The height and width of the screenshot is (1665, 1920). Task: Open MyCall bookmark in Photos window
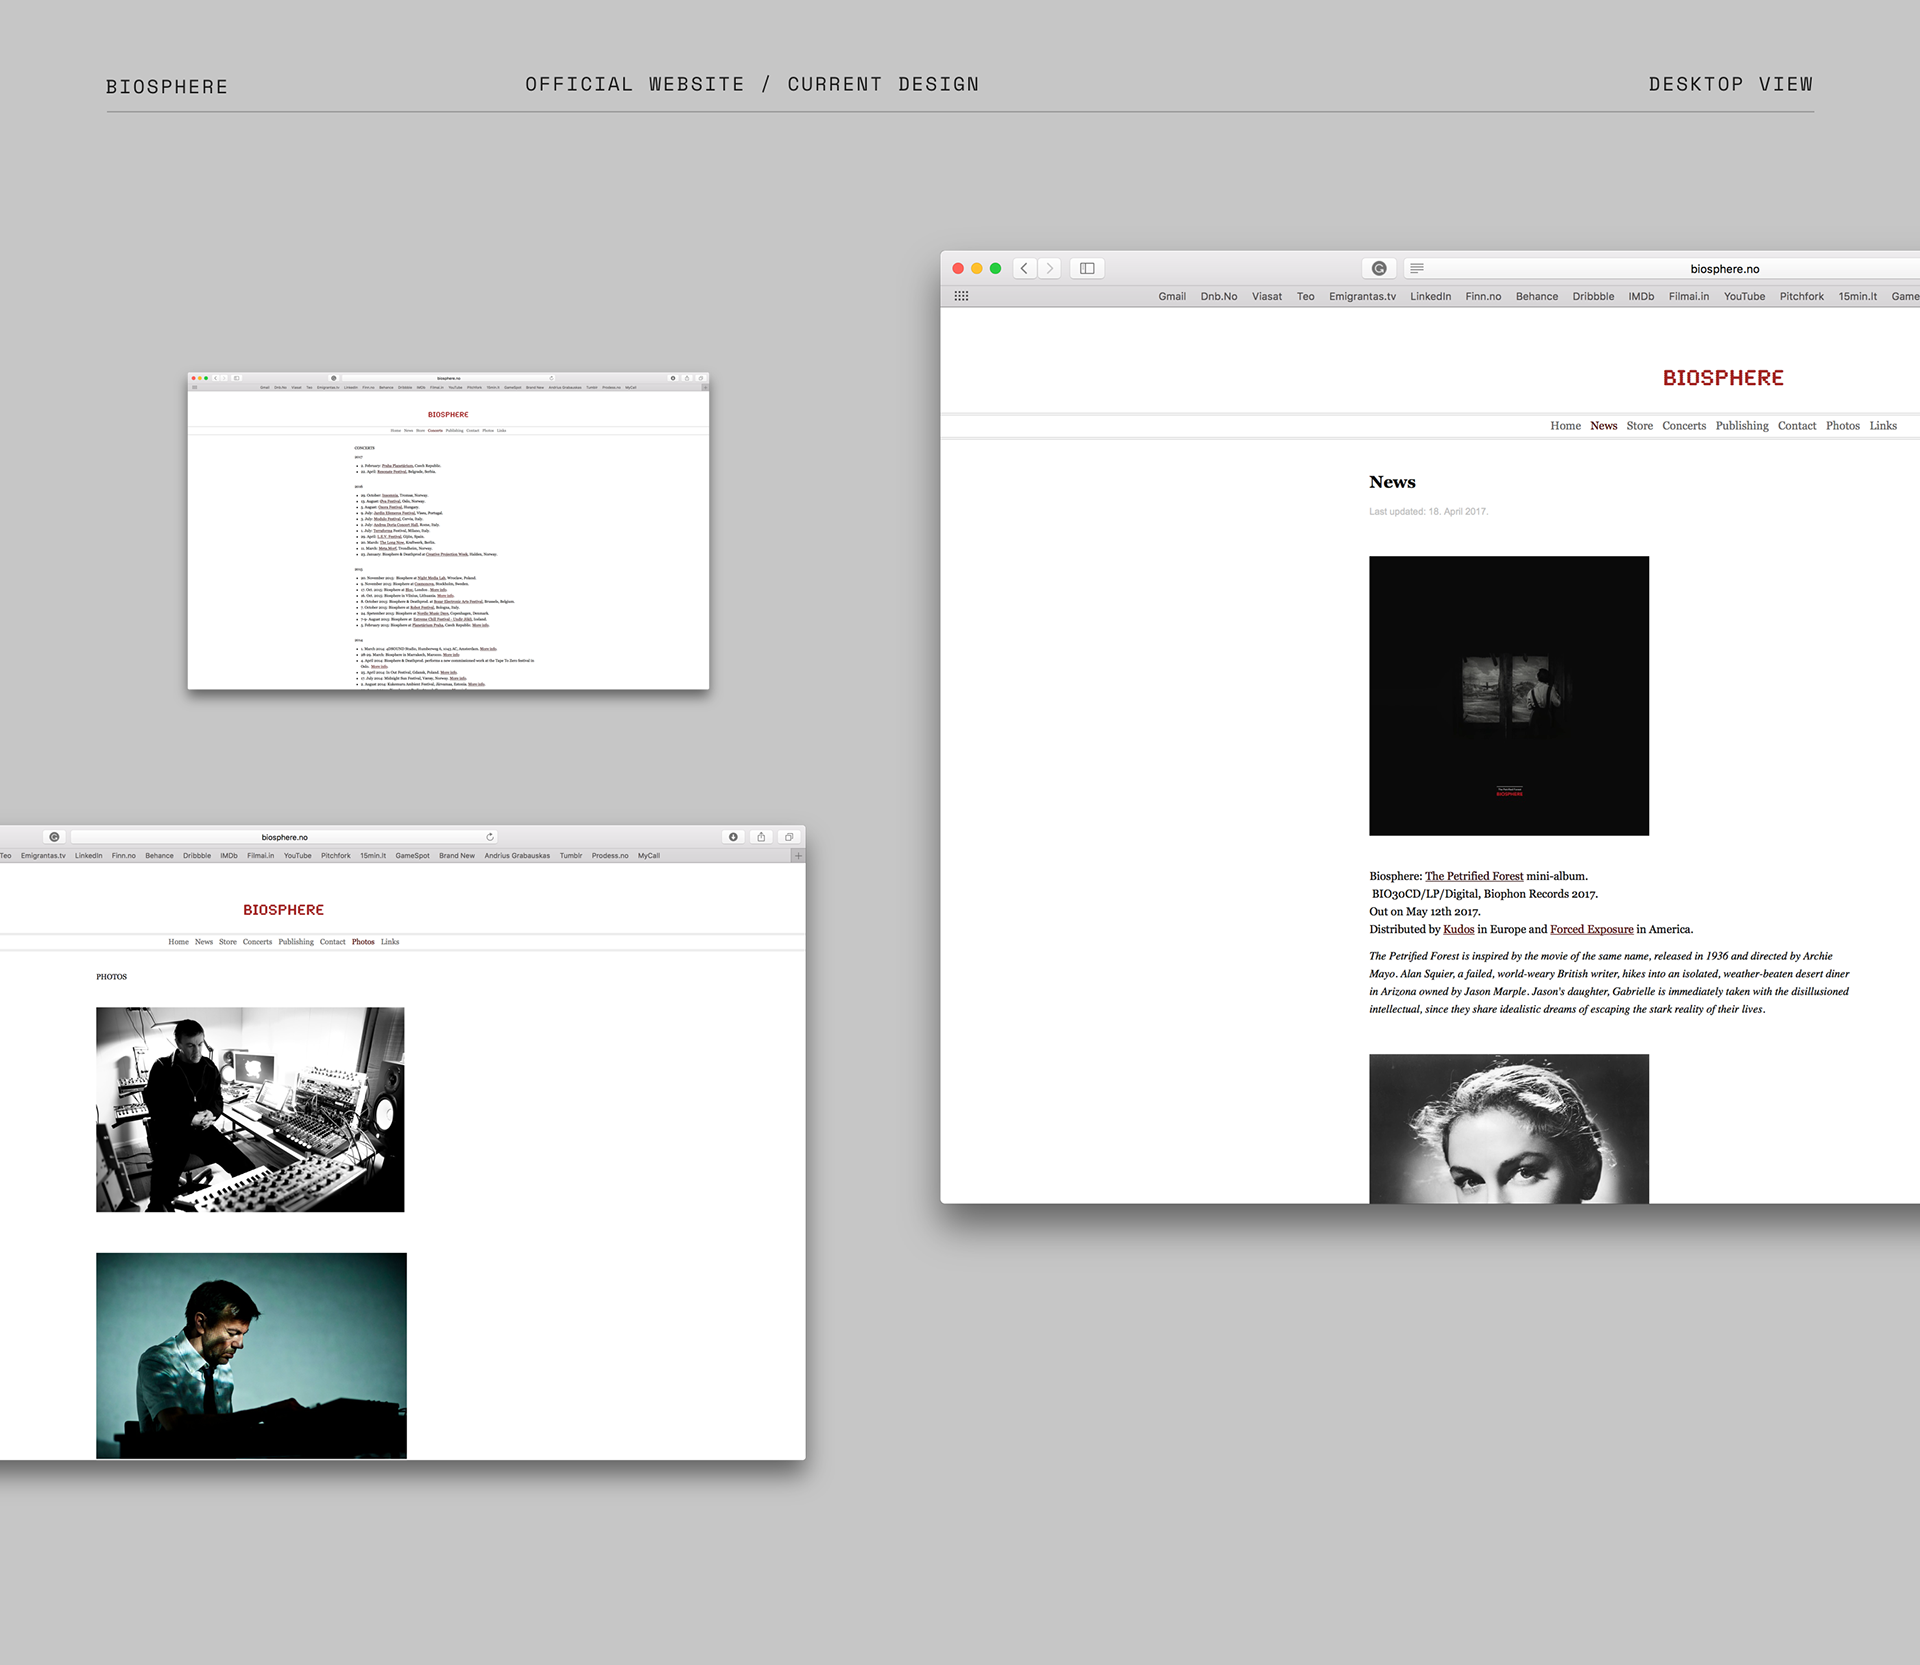pyautogui.click(x=649, y=856)
